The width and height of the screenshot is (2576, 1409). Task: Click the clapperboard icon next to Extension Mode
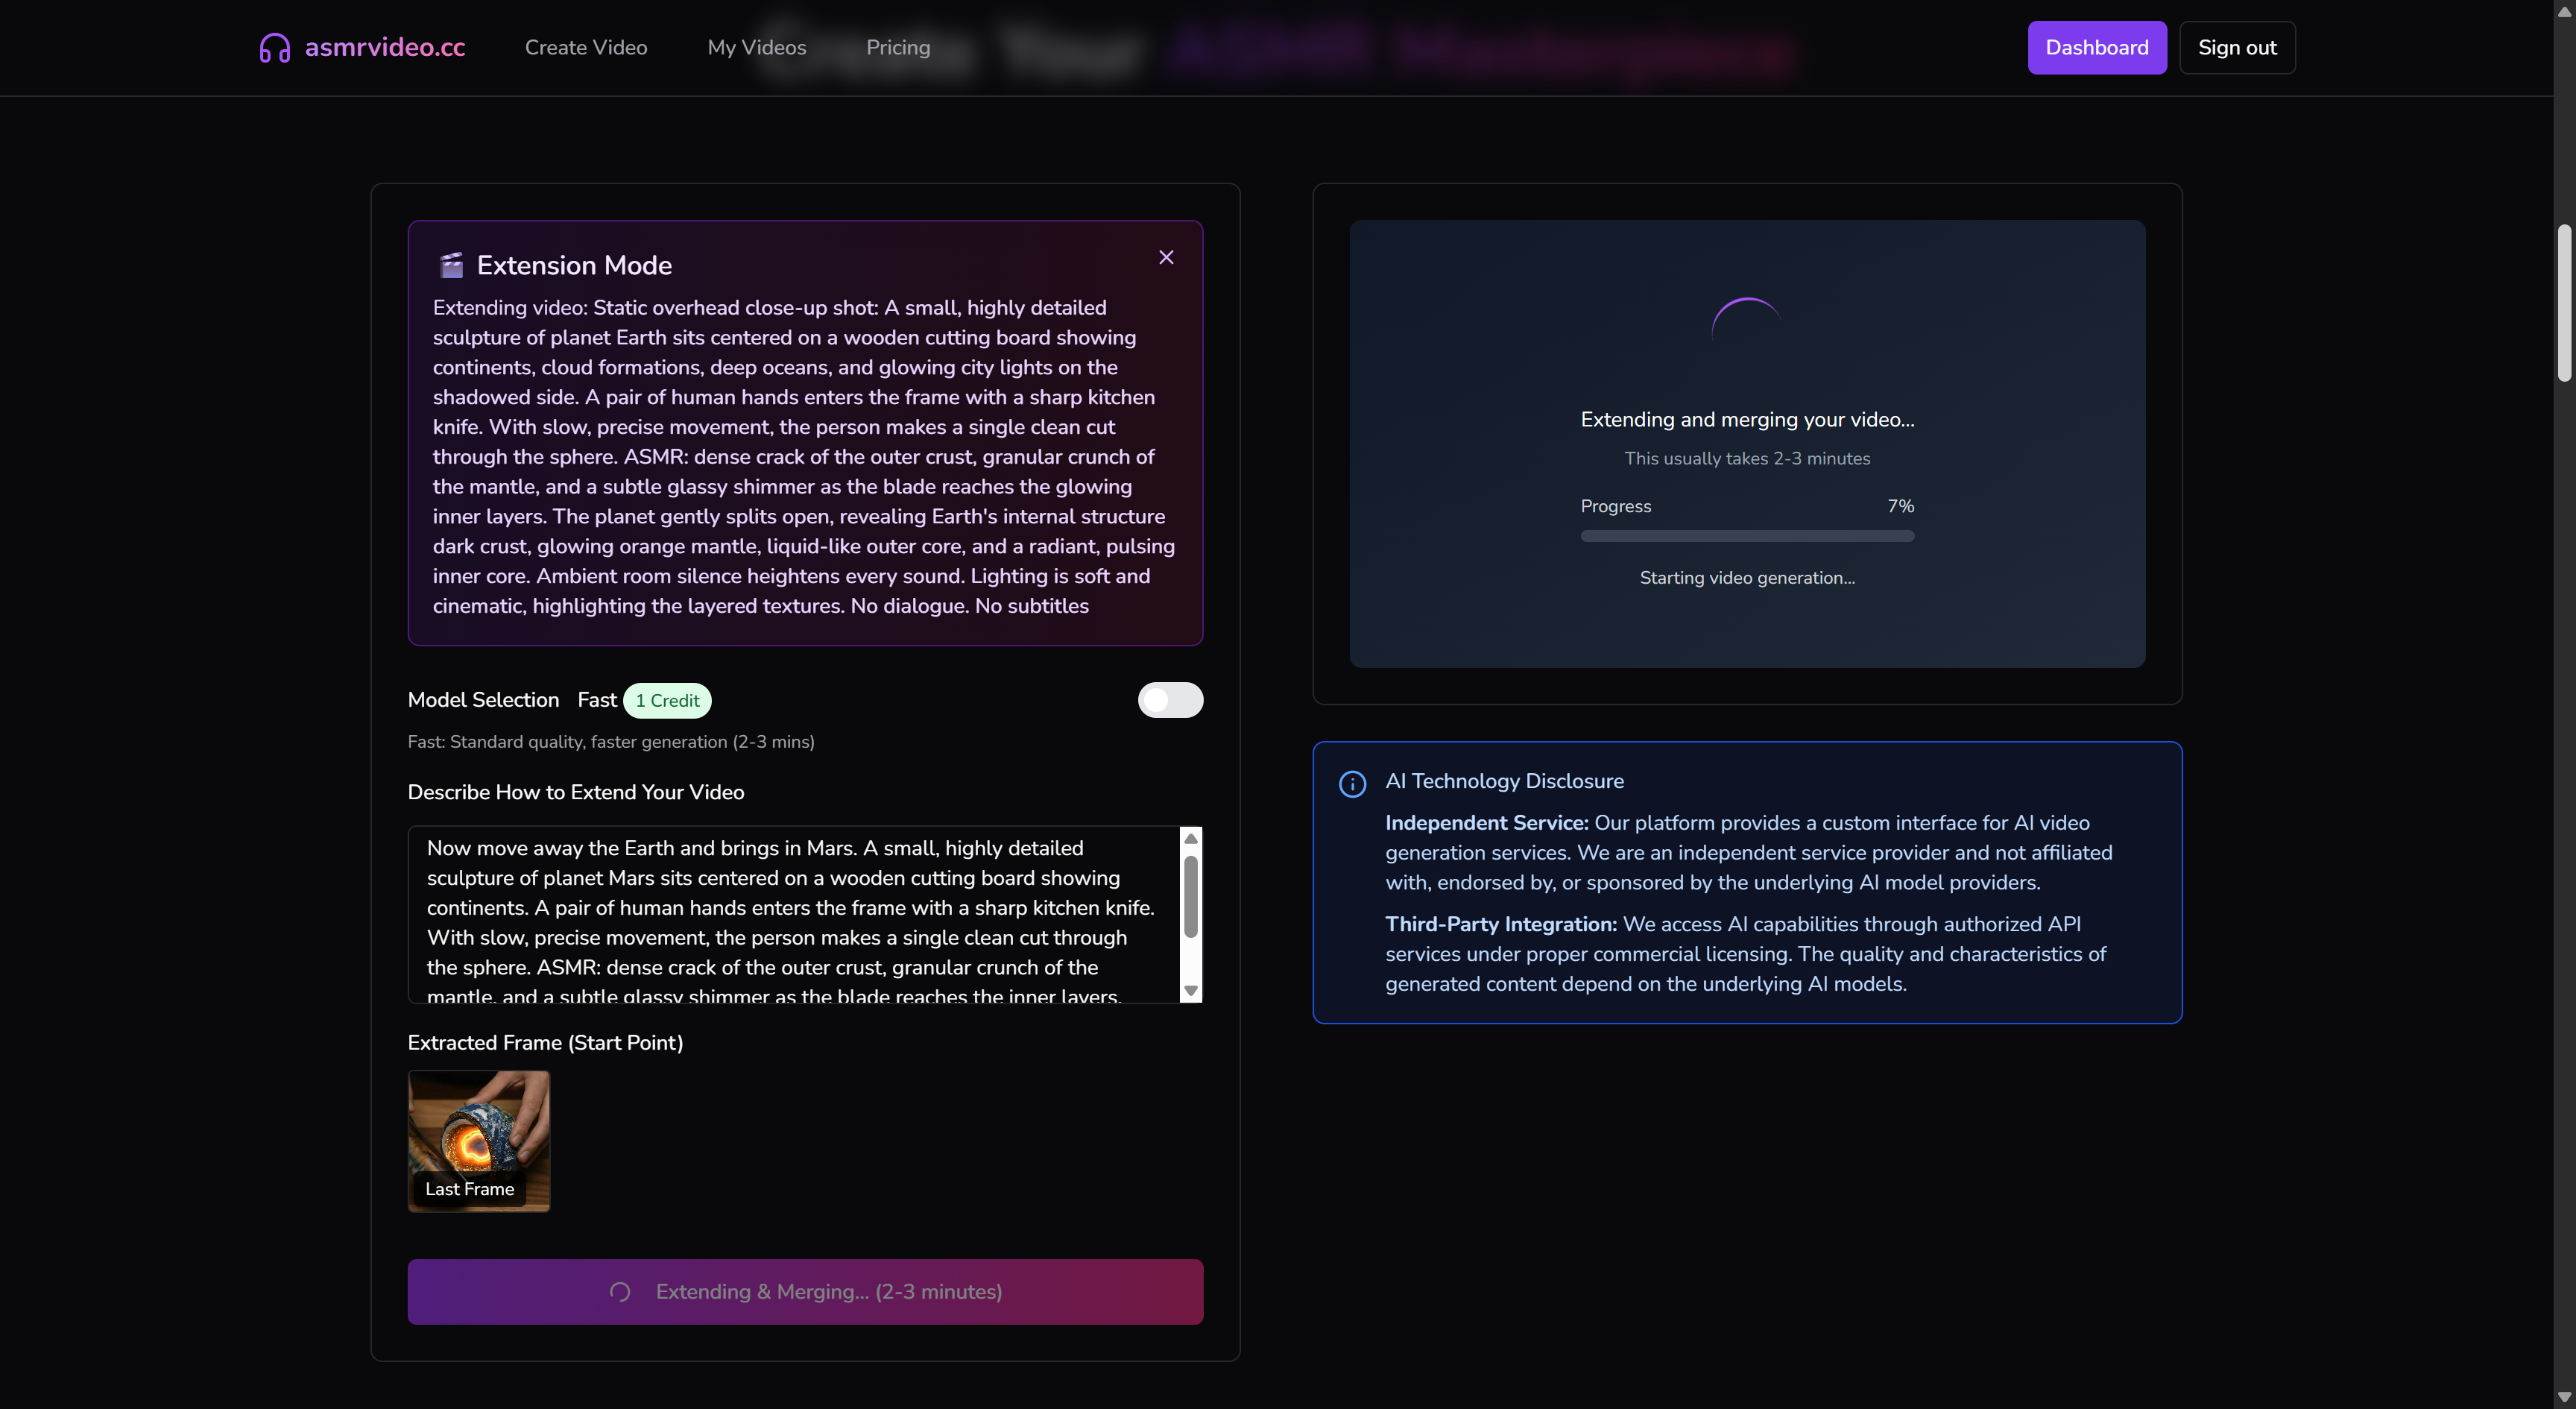coord(451,264)
